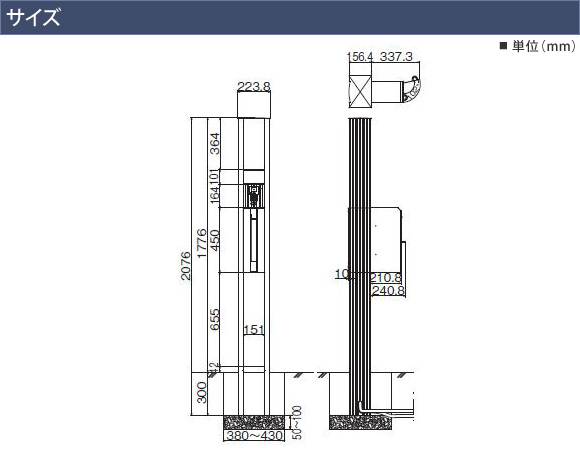Click the 1776 height dimension label
The width and height of the screenshot is (580, 460).
click(x=202, y=243)
